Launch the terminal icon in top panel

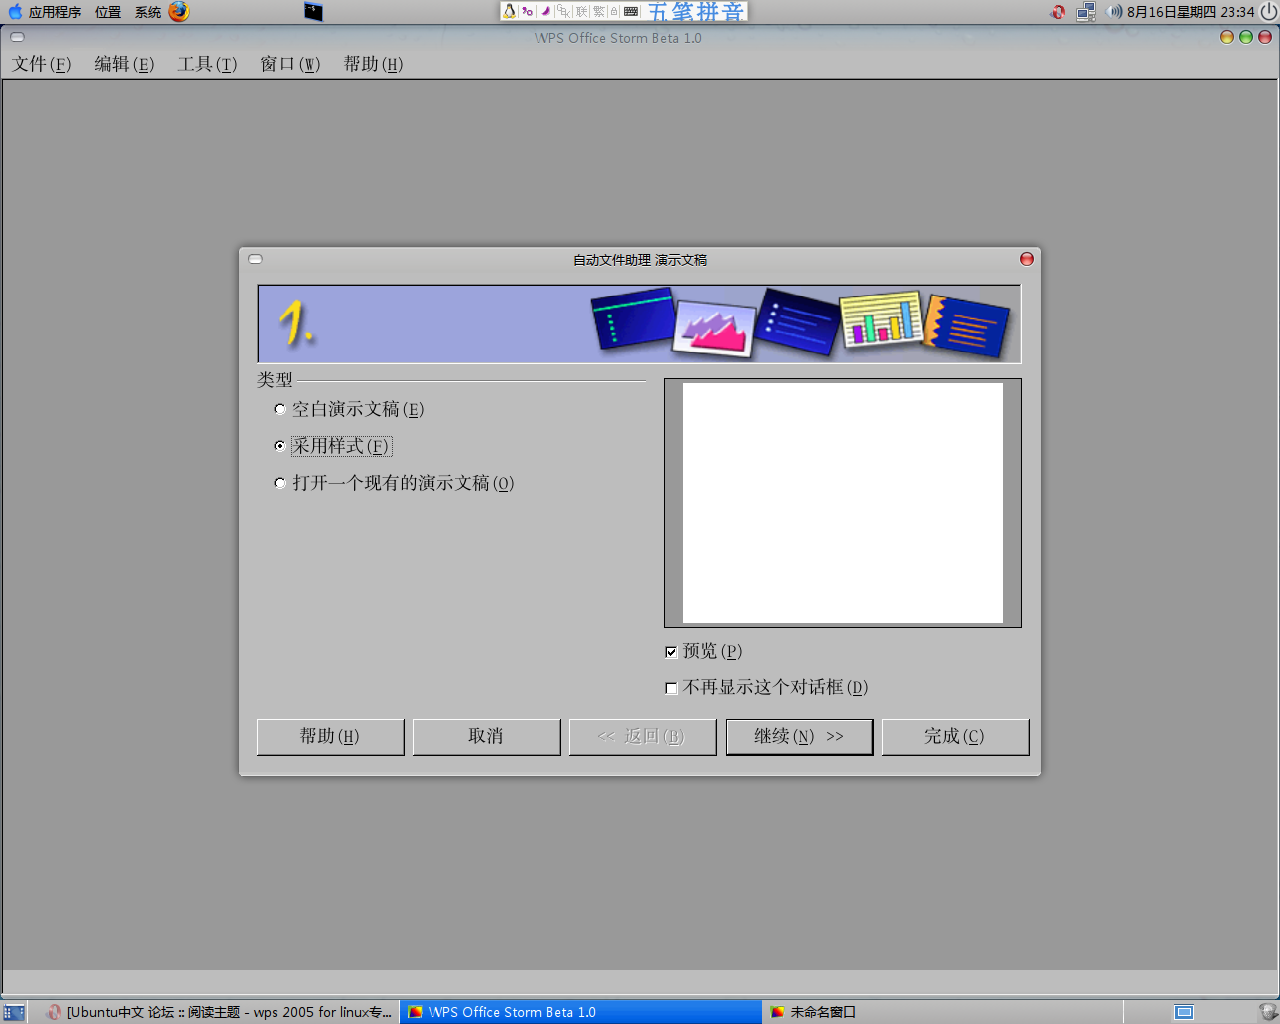[x=313, y=12]
